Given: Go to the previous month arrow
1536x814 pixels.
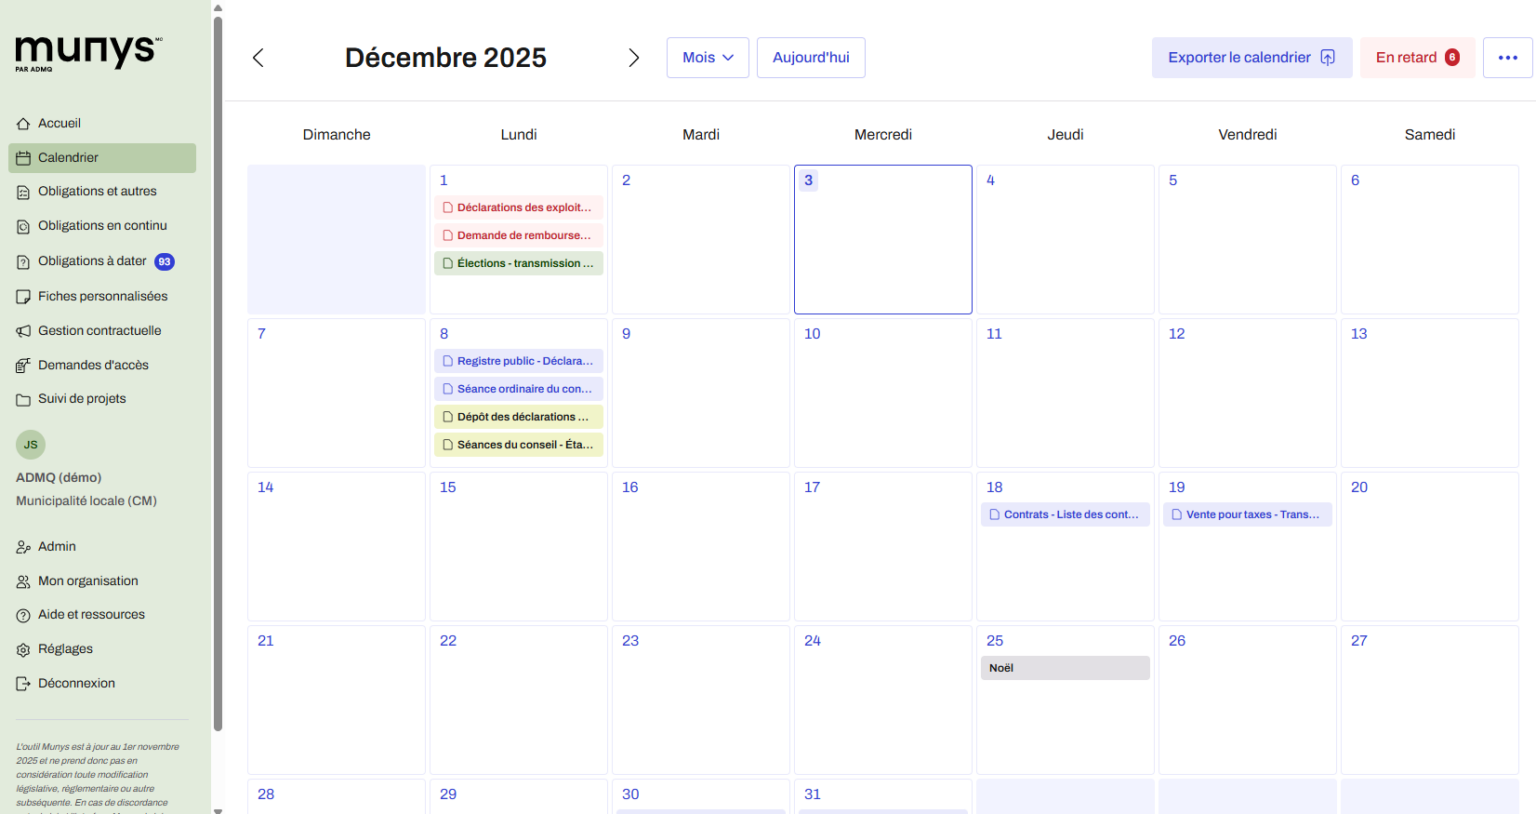Looking at the screenshot, I should pyautogui.click(x=258, y=58).
